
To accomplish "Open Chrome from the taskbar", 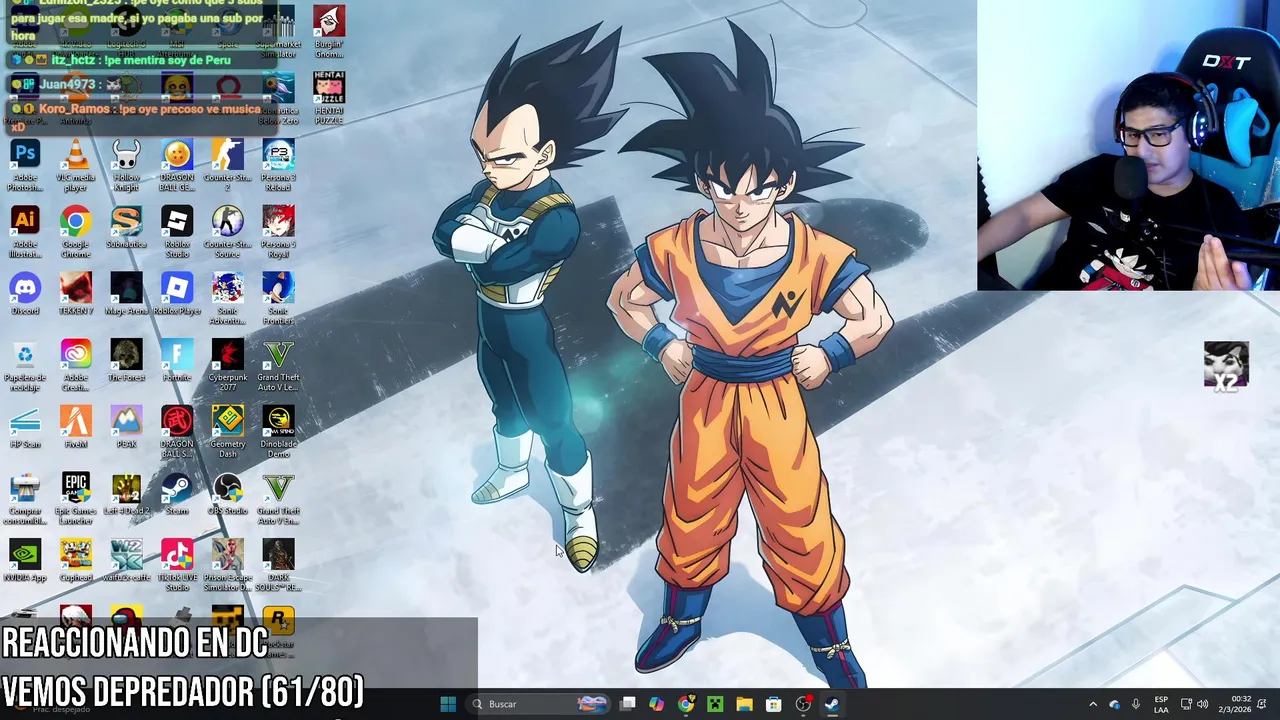I will click(685, 704).
